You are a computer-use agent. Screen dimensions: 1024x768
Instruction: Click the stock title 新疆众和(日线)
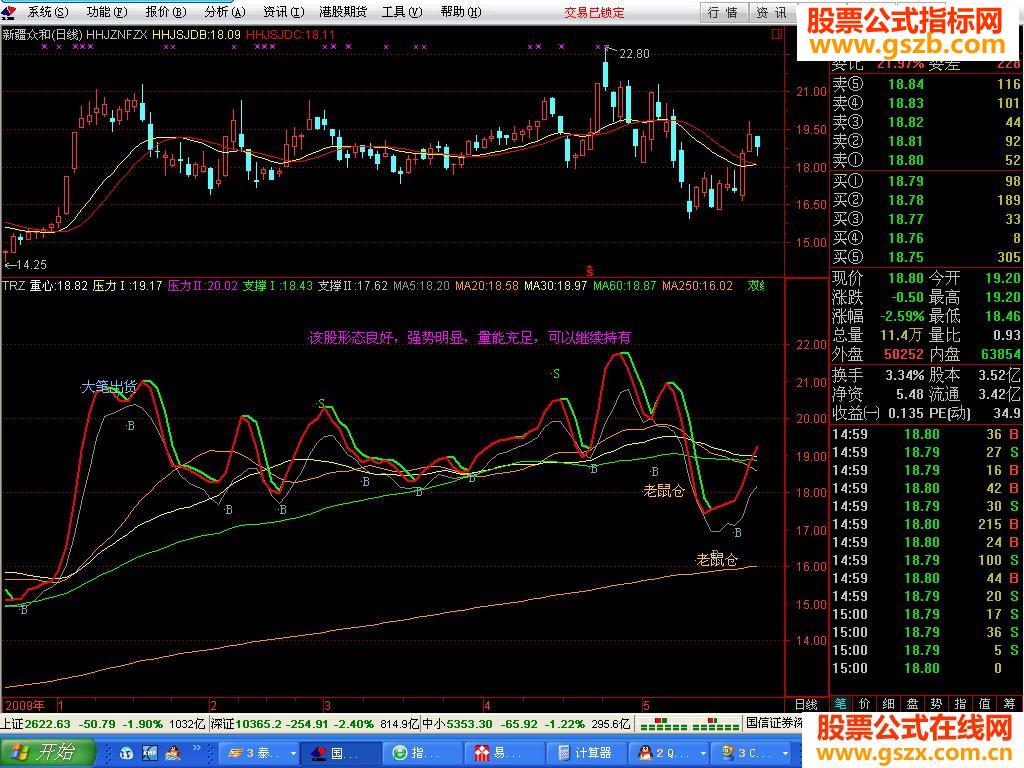pyautogui.click(x=42, y=35)
